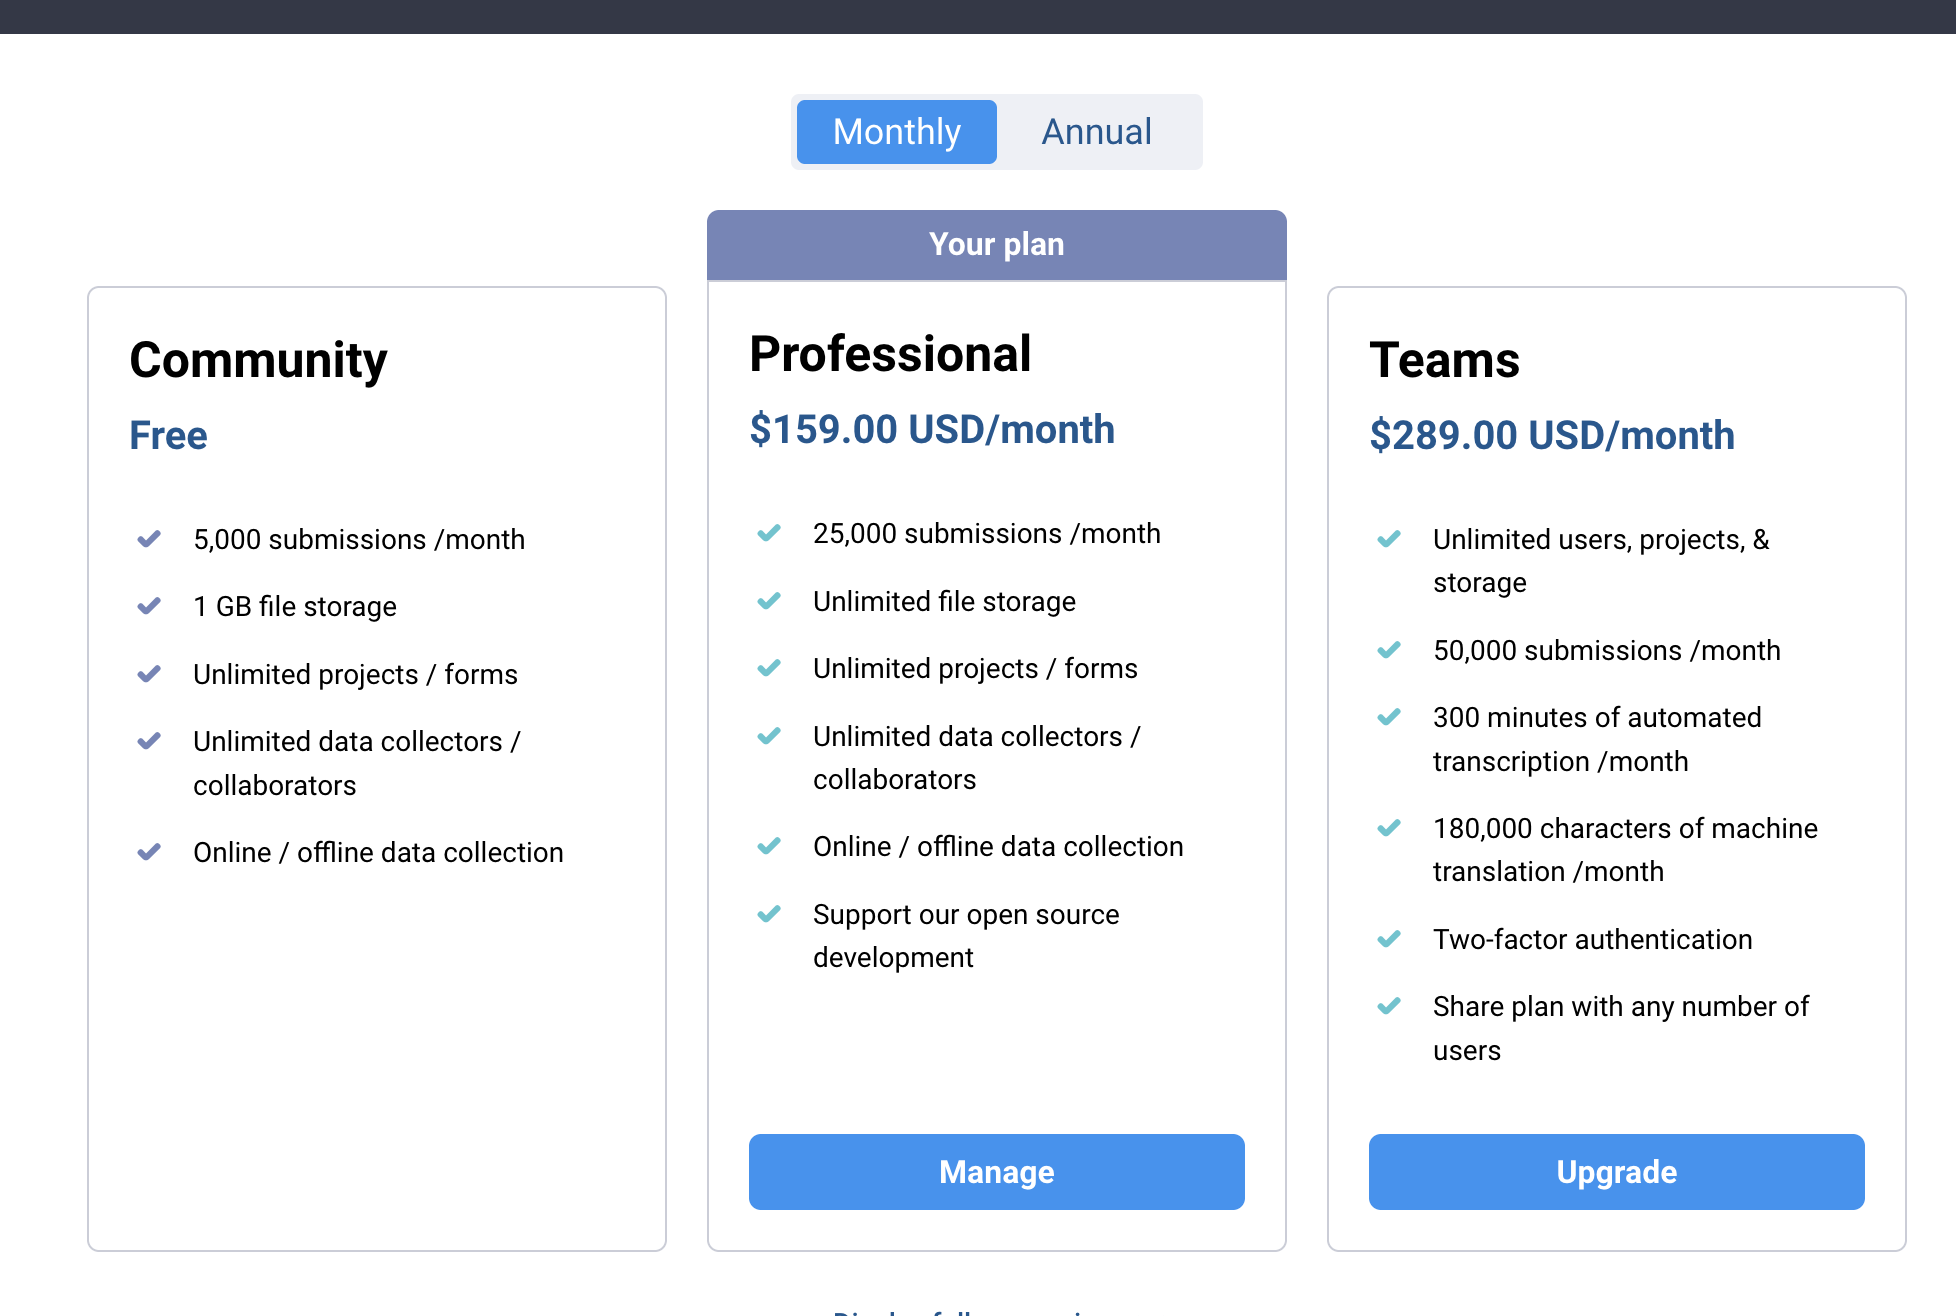The image size is (1956, 1316).
Task: Click the Teams plan heading
Action: point(1444,360)
